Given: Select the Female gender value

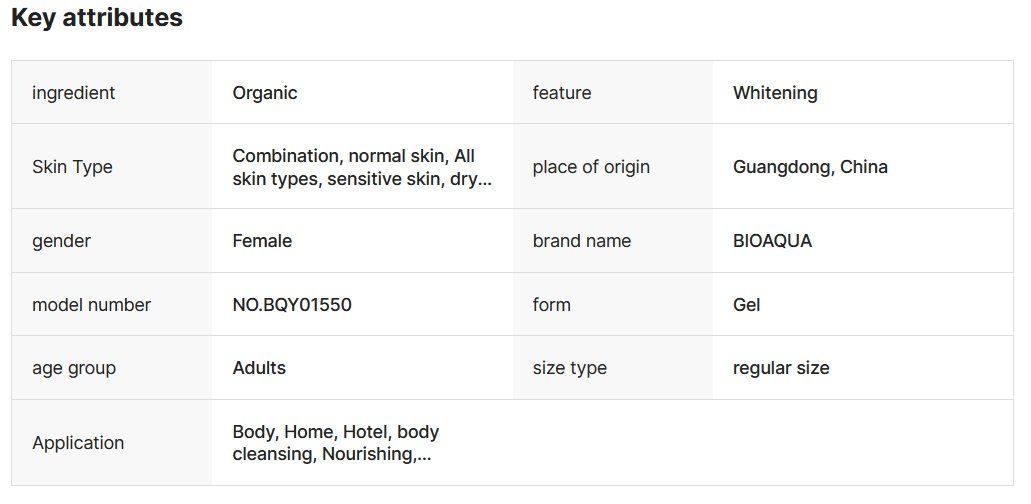Looking at the screenshot, I should coord(262,241).
